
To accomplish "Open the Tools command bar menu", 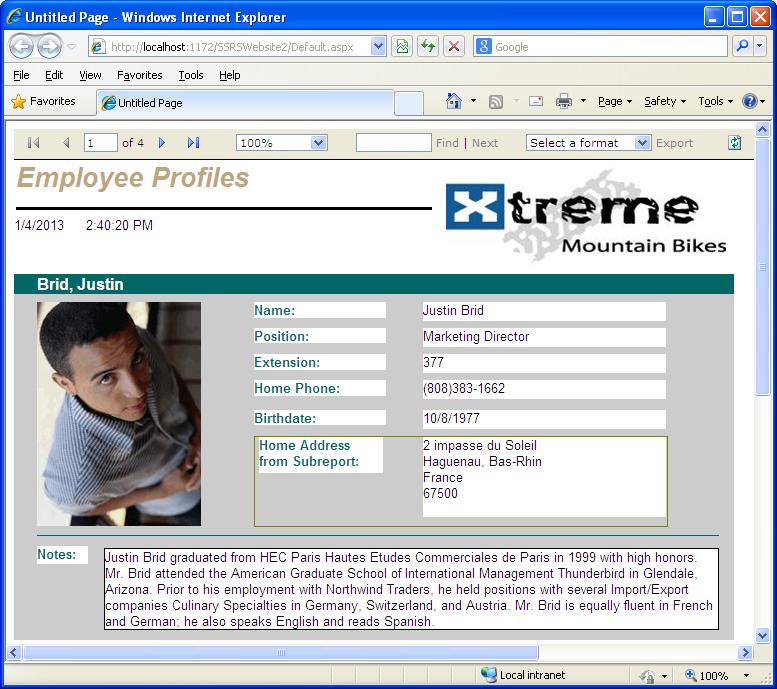I will tap(716, 102).
